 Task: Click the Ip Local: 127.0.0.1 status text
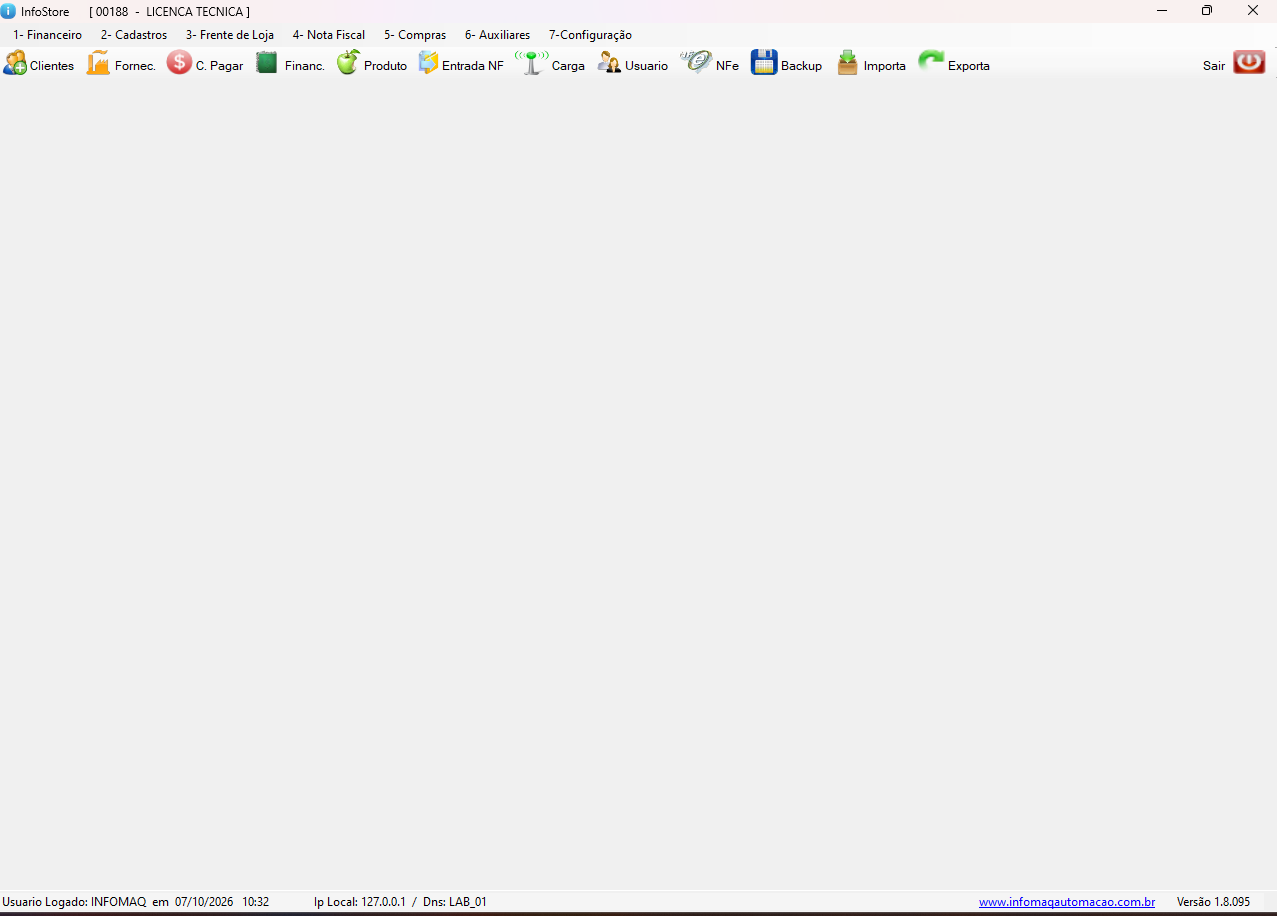point(360,902)
